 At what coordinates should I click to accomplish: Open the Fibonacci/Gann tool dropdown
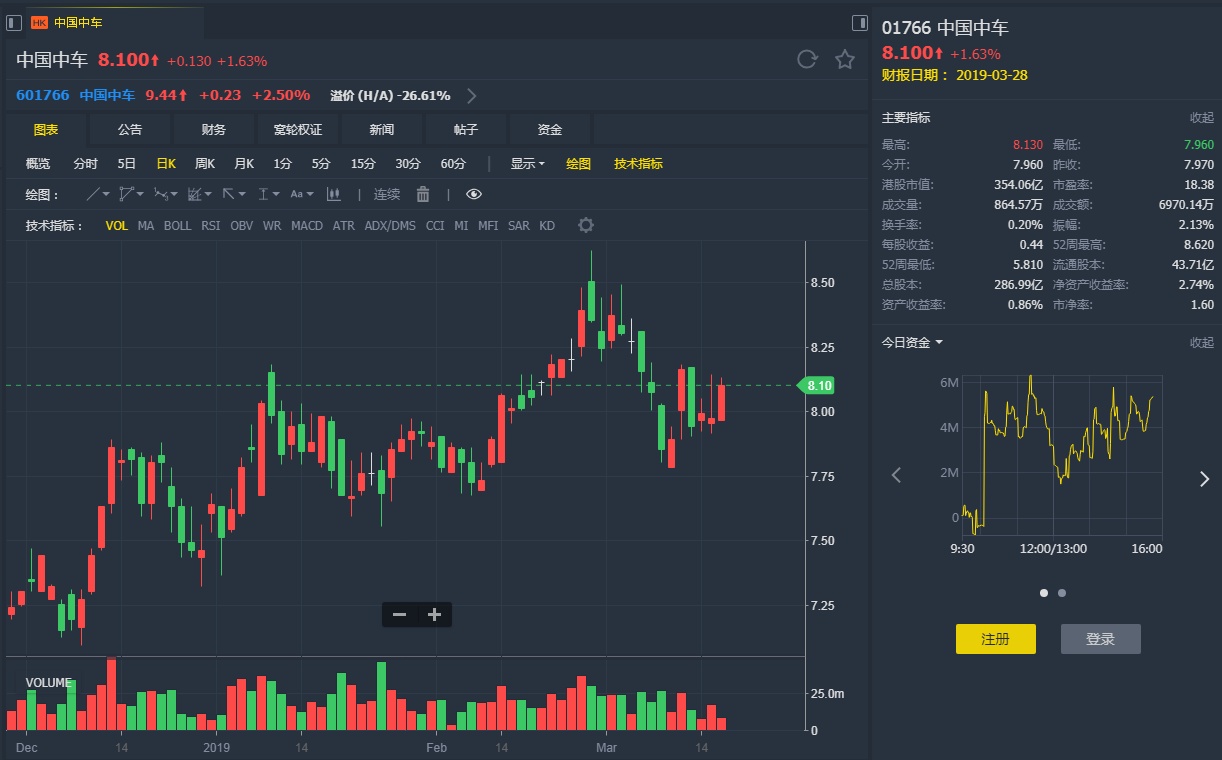(x=200, y=194)
